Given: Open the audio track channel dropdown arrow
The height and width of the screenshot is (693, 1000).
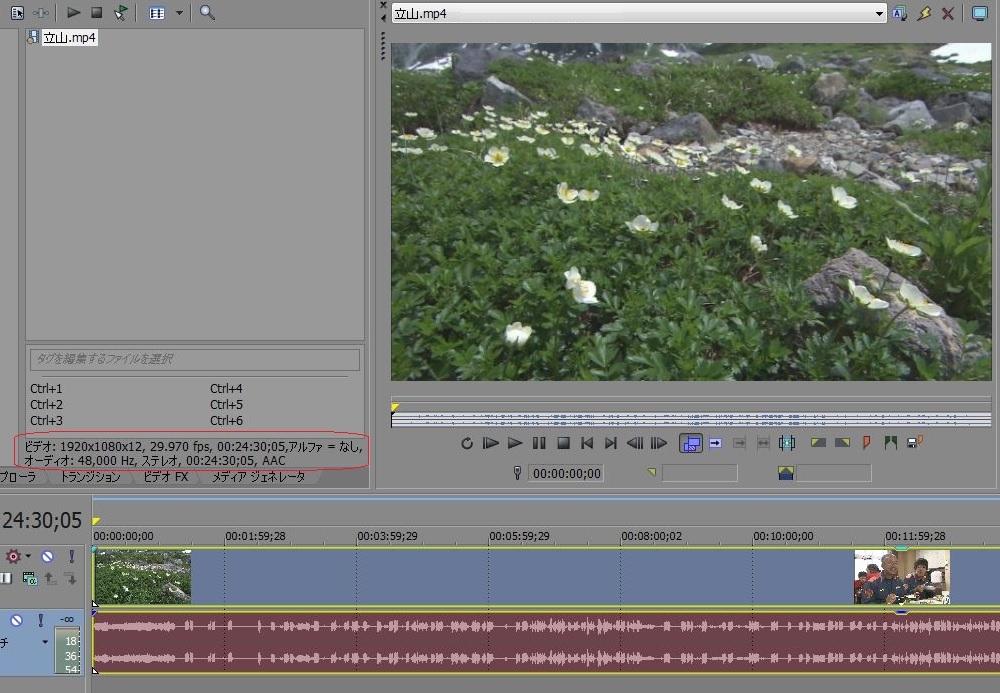Looking at the screenshot, I should pos(44,641).
